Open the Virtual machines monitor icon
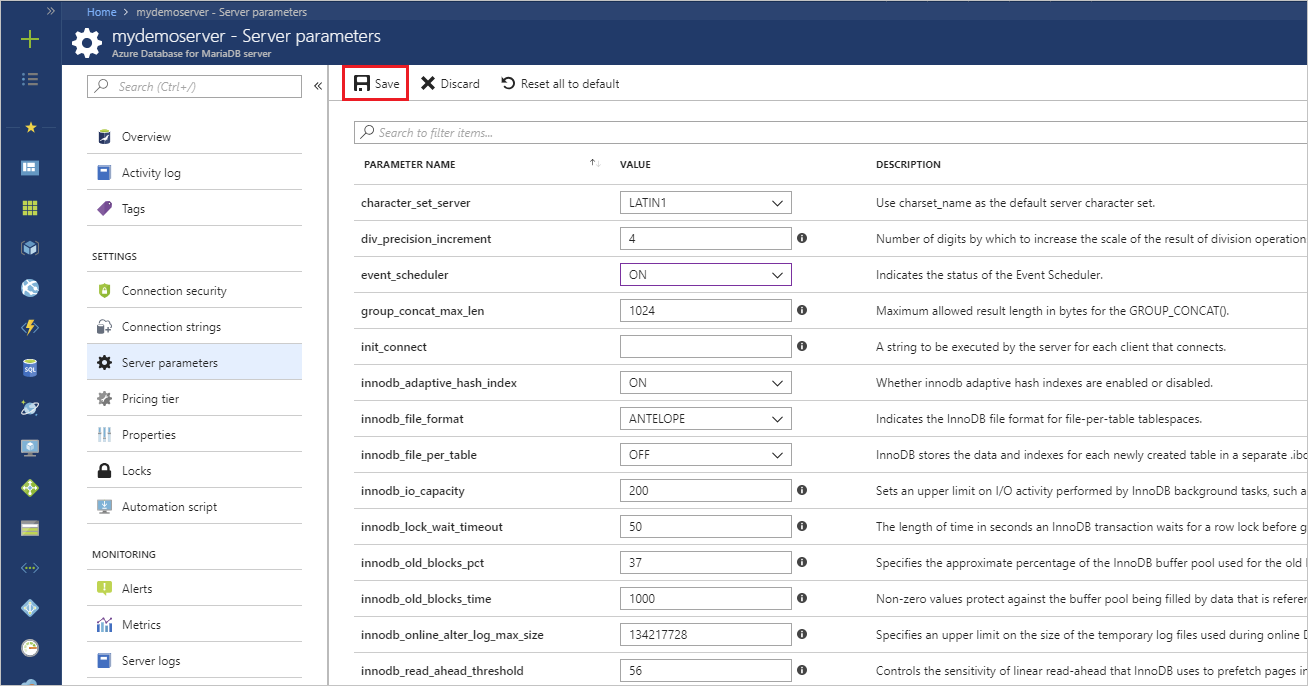 [x=30, y=448]
